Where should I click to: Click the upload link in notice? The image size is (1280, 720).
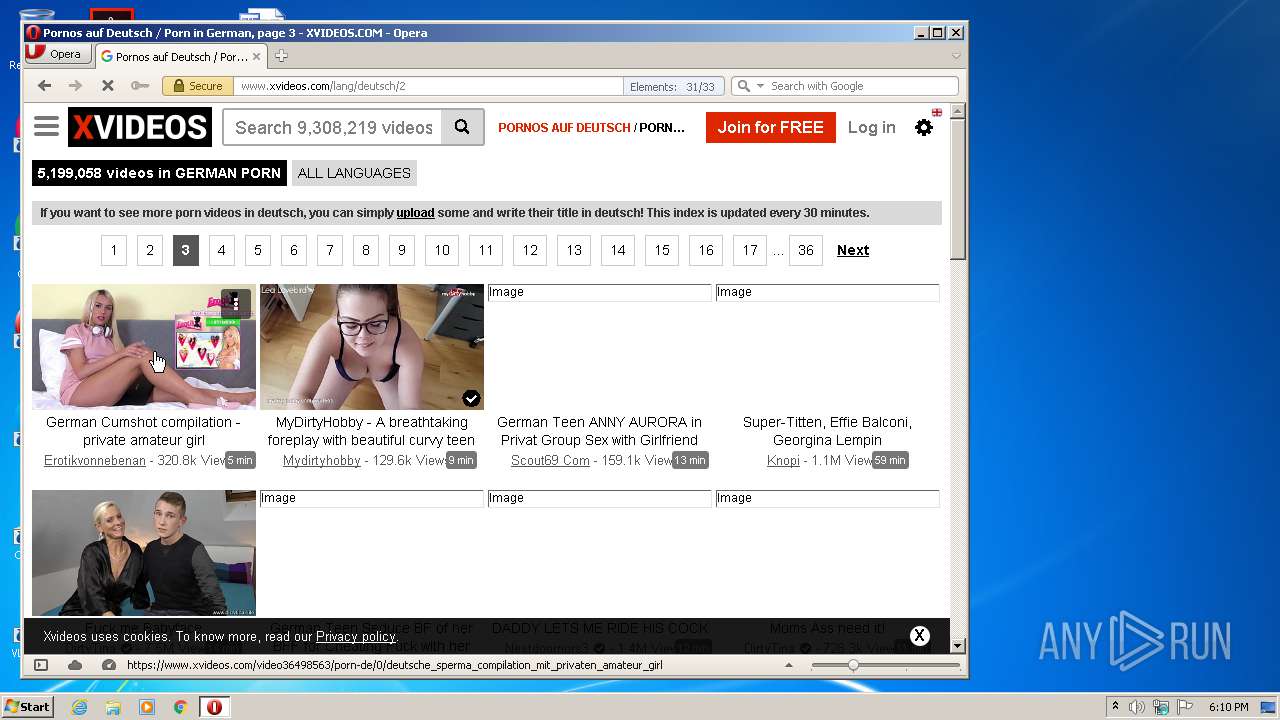415,213
